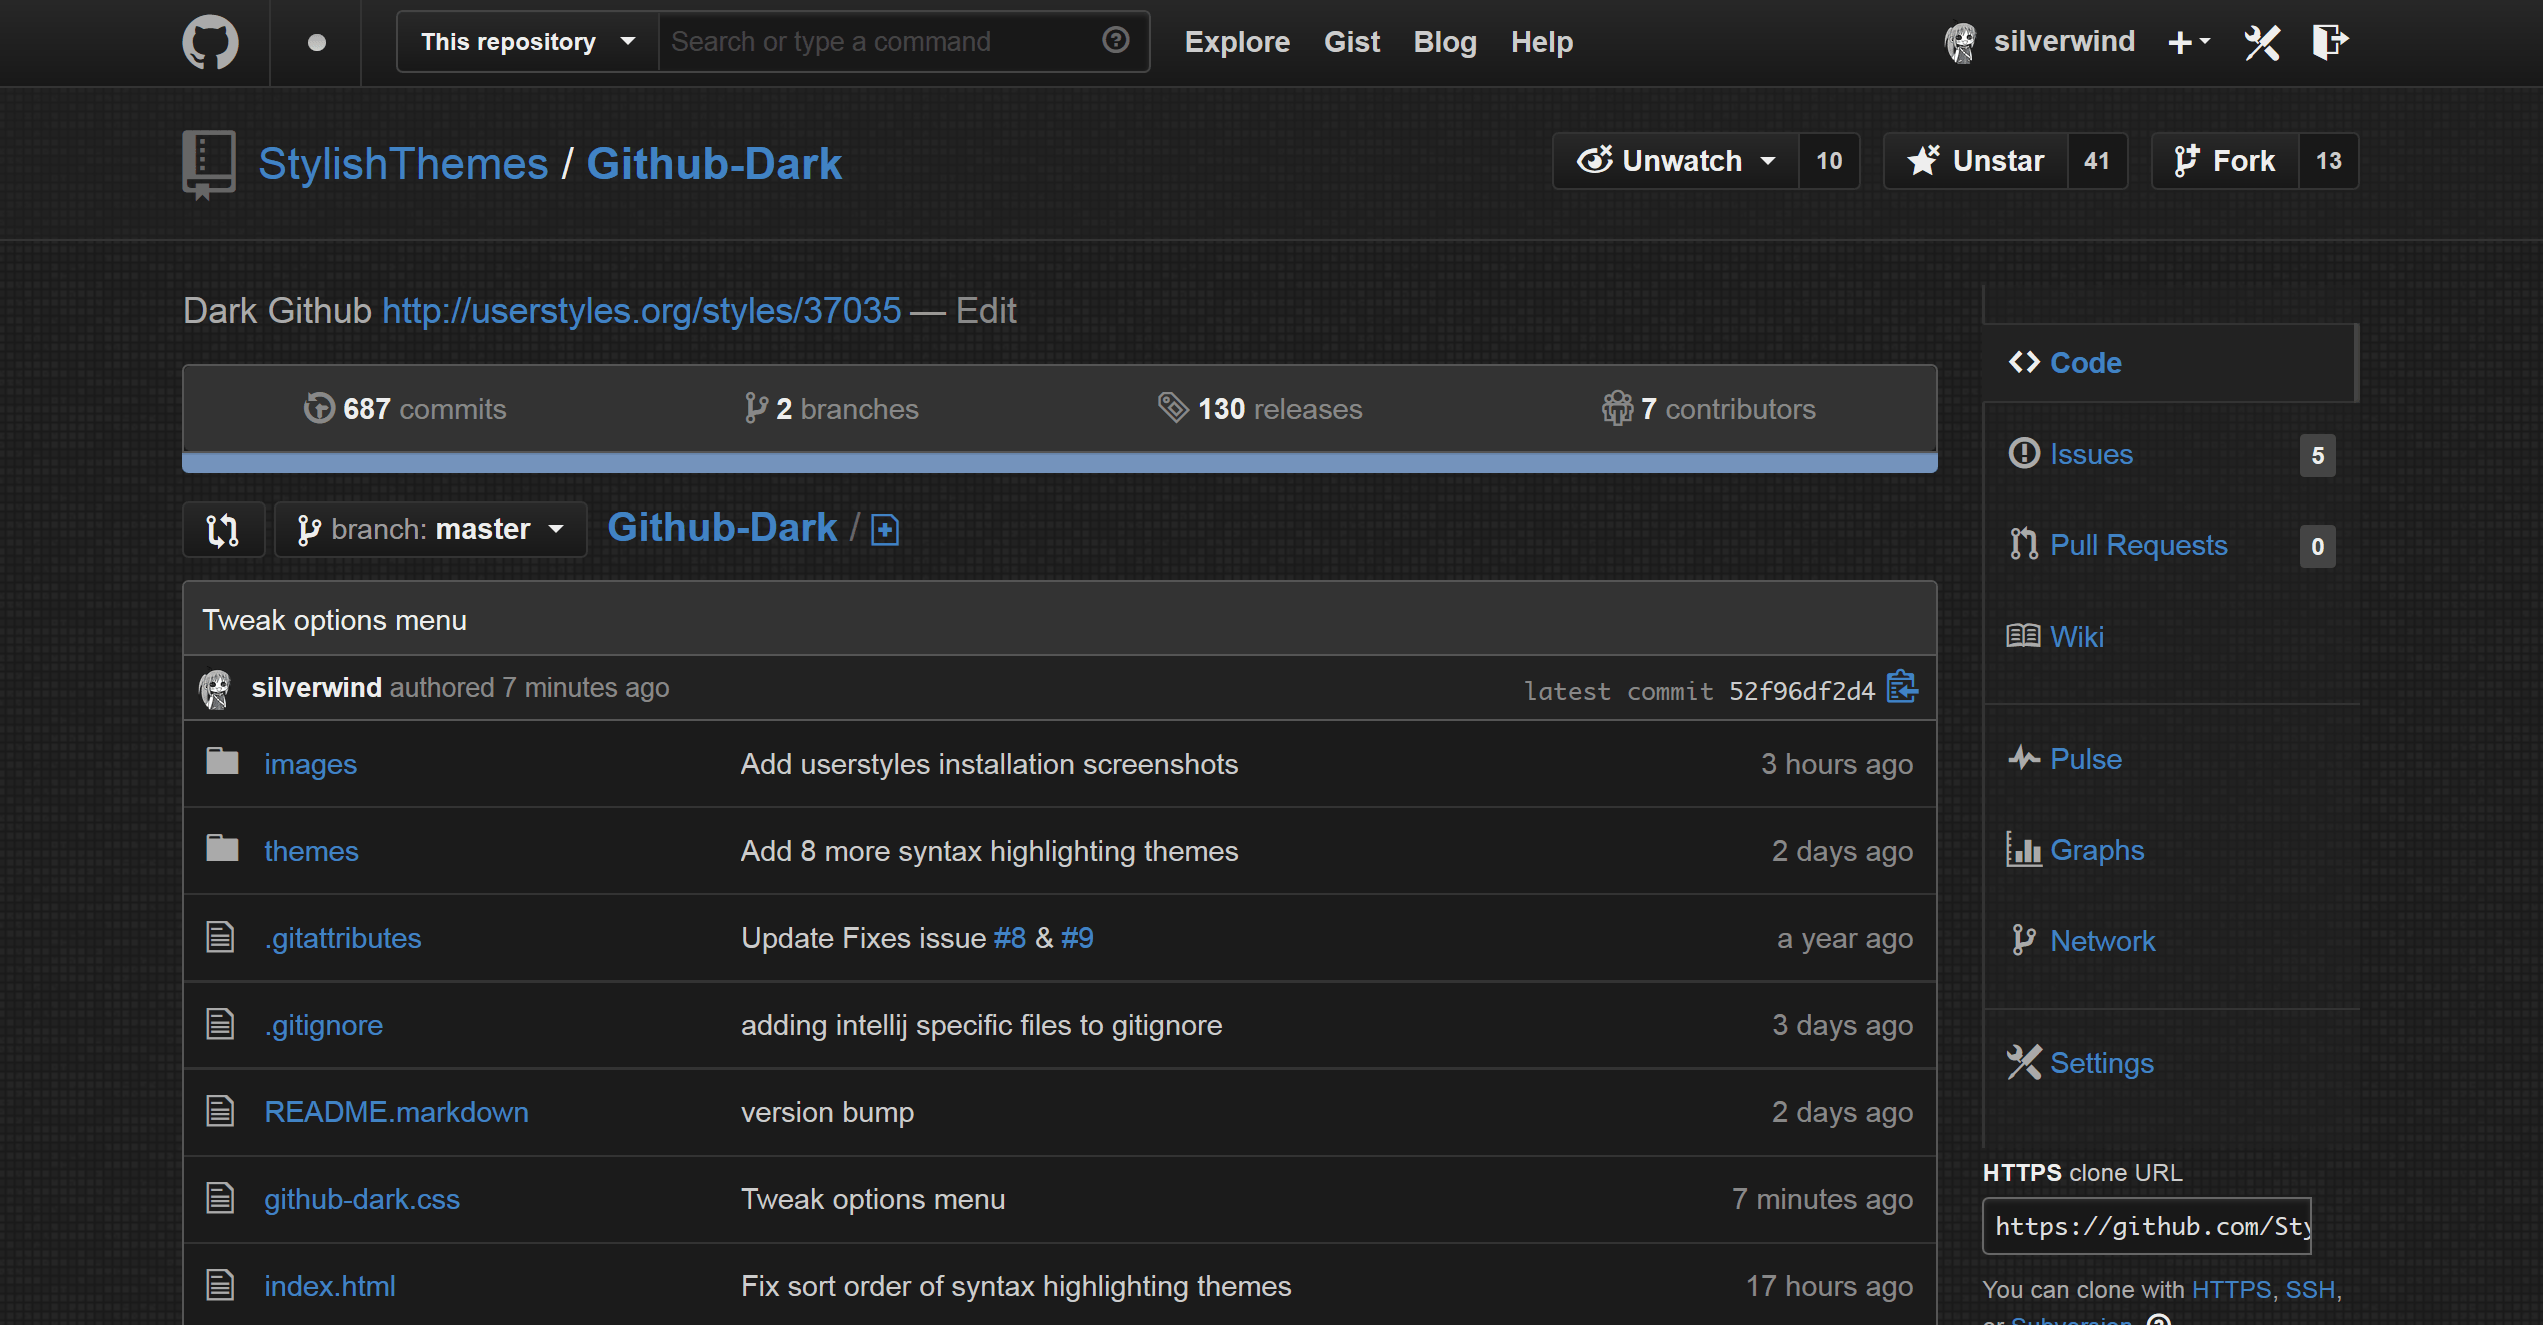Open the watchers count 10
Viewport: 2543px width, 1325px height.
coord(1829,161)
